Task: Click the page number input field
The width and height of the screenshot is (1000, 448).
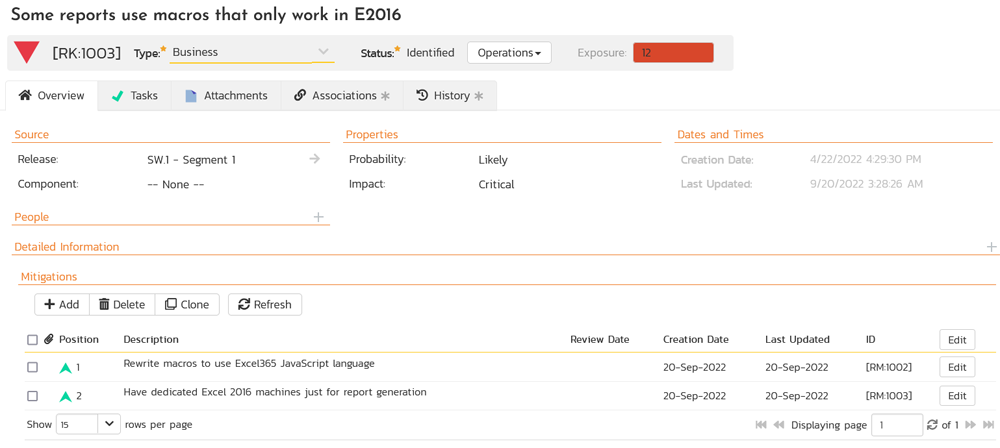Action: pos(897,425)
